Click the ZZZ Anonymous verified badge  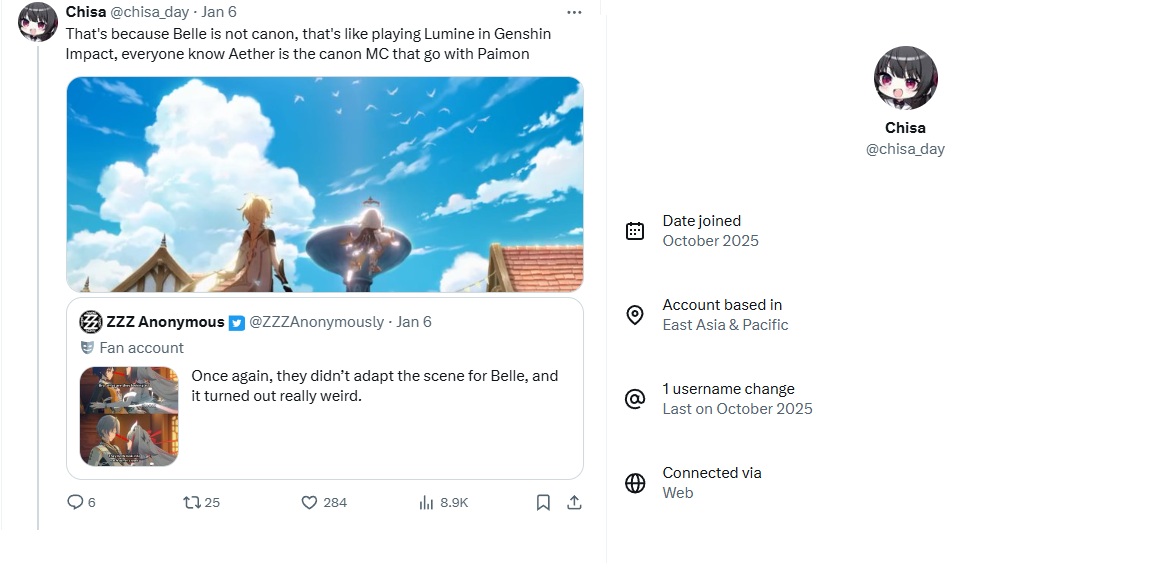[x=237, y=322]
